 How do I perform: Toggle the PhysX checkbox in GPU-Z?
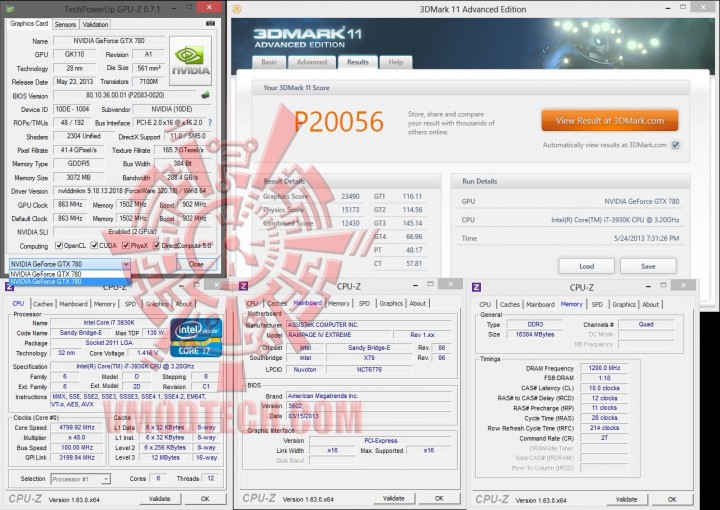click(125, 246)
